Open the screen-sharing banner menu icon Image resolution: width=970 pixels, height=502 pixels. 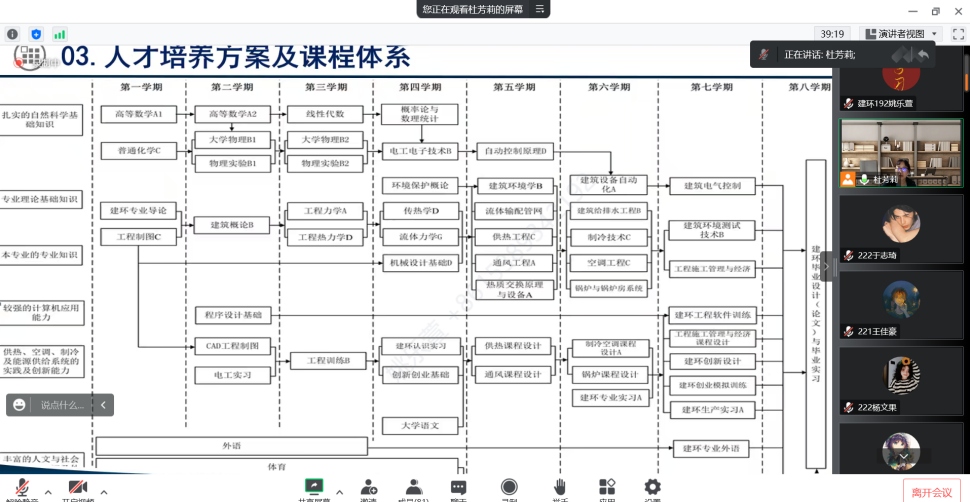click(x=541, y=9)
